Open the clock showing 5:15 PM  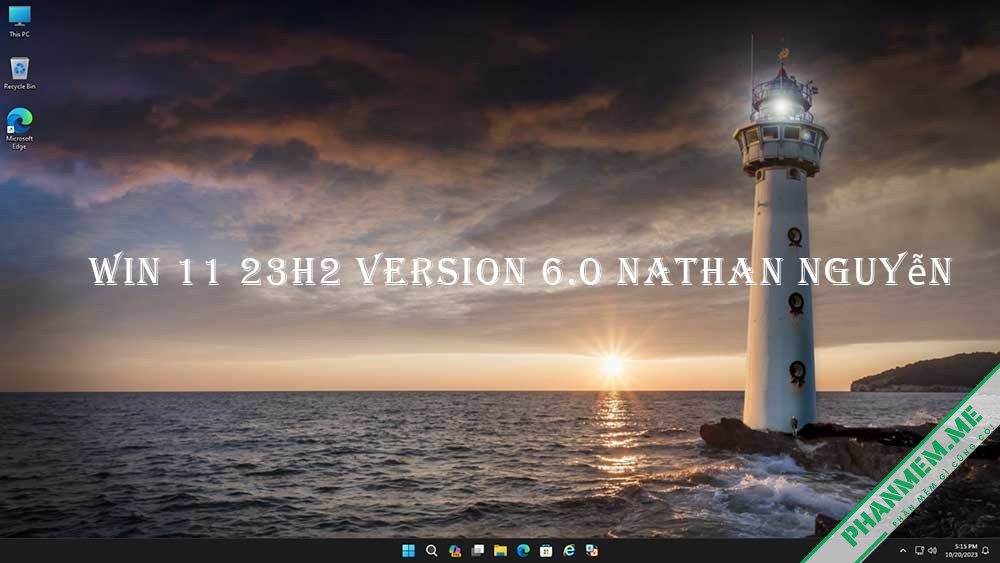tap(961, 550)
